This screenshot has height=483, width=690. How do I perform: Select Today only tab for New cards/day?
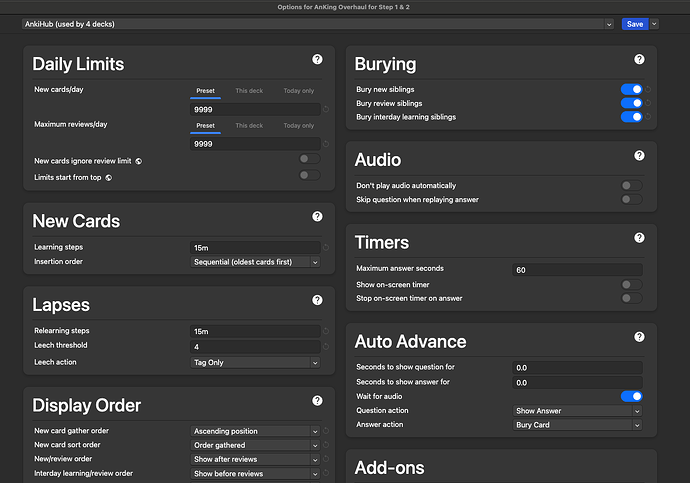pyautogui.click(x=299, y=91)
